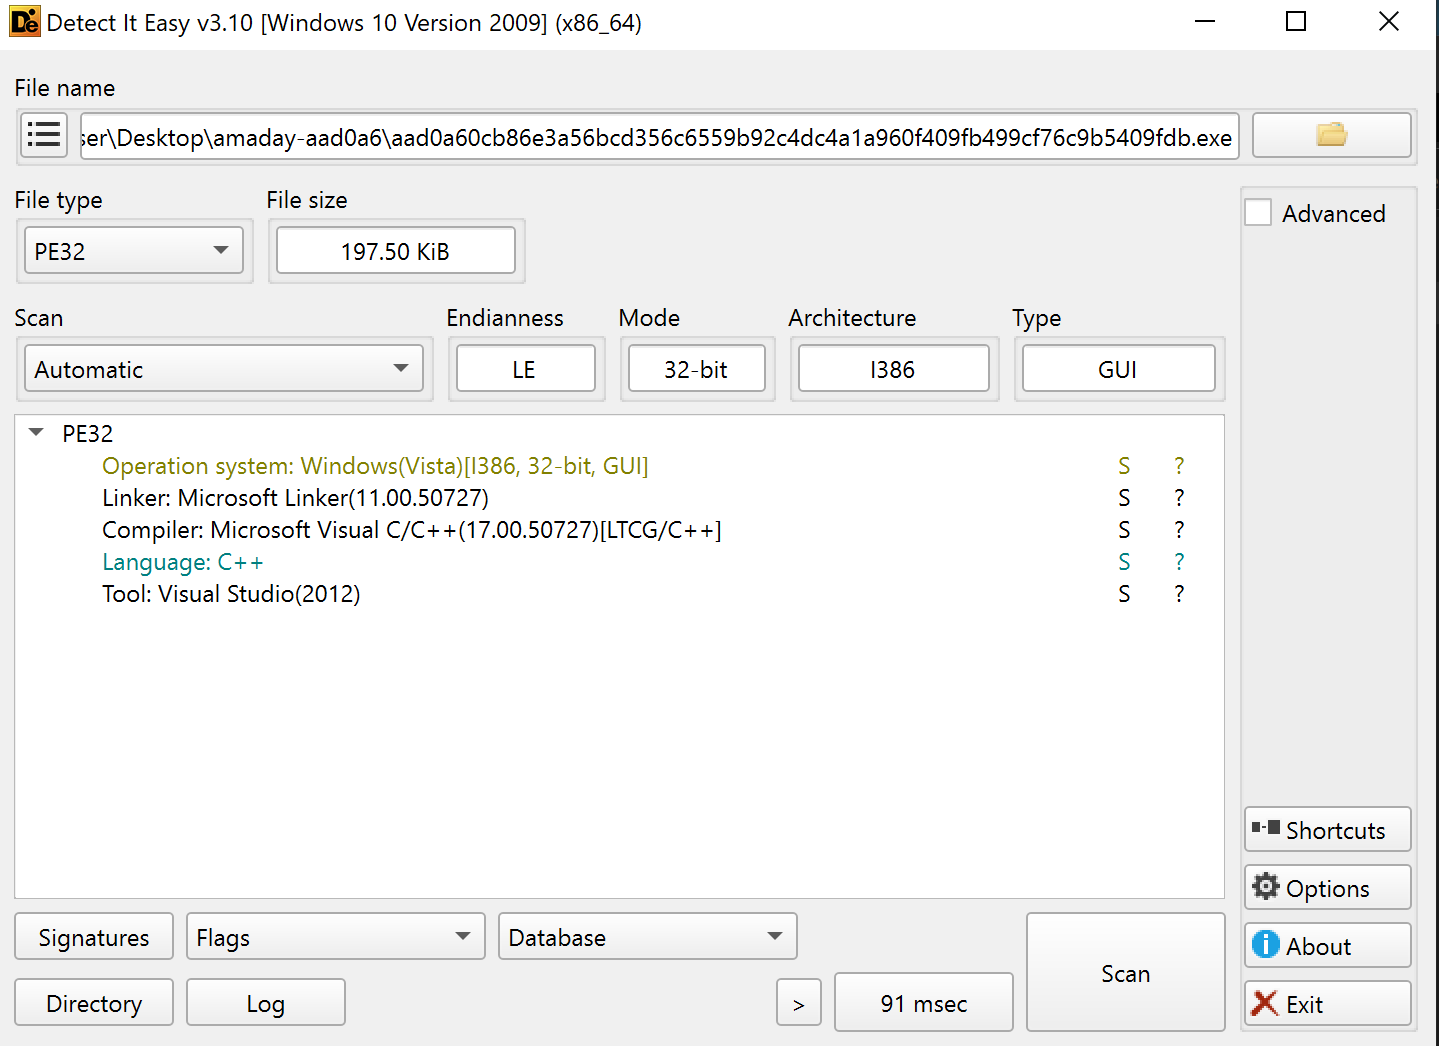Expand the Flags dropdown
This screenshot has width=1439, height=1046.
(x=335, y=937)
